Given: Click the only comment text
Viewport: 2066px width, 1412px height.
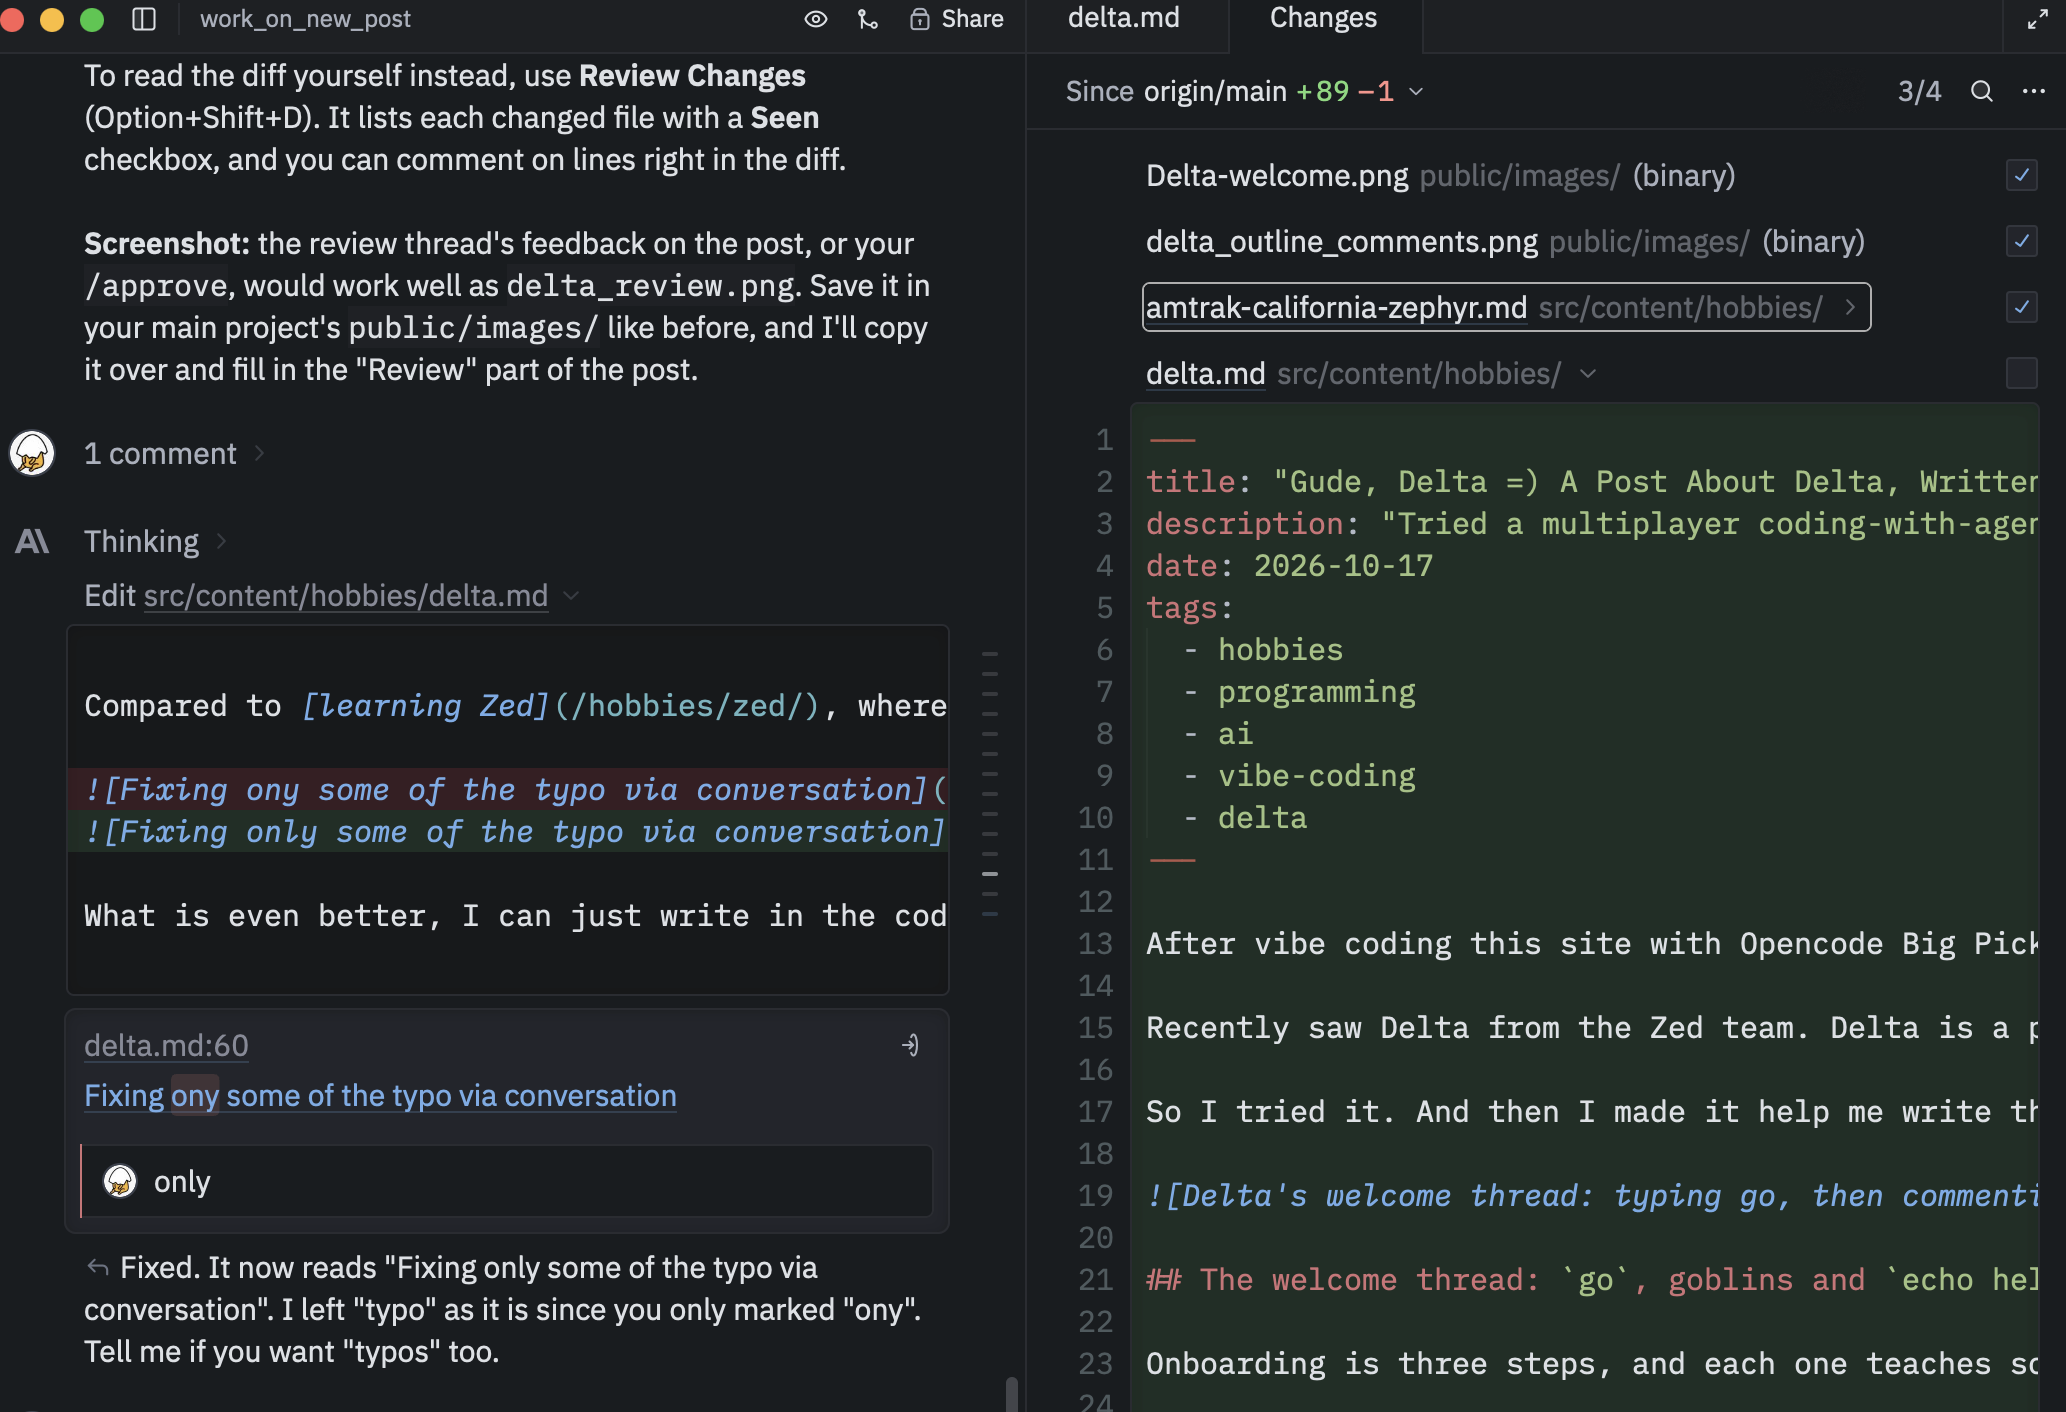Looking at the screenshot, I should (x=182, y=1182).
